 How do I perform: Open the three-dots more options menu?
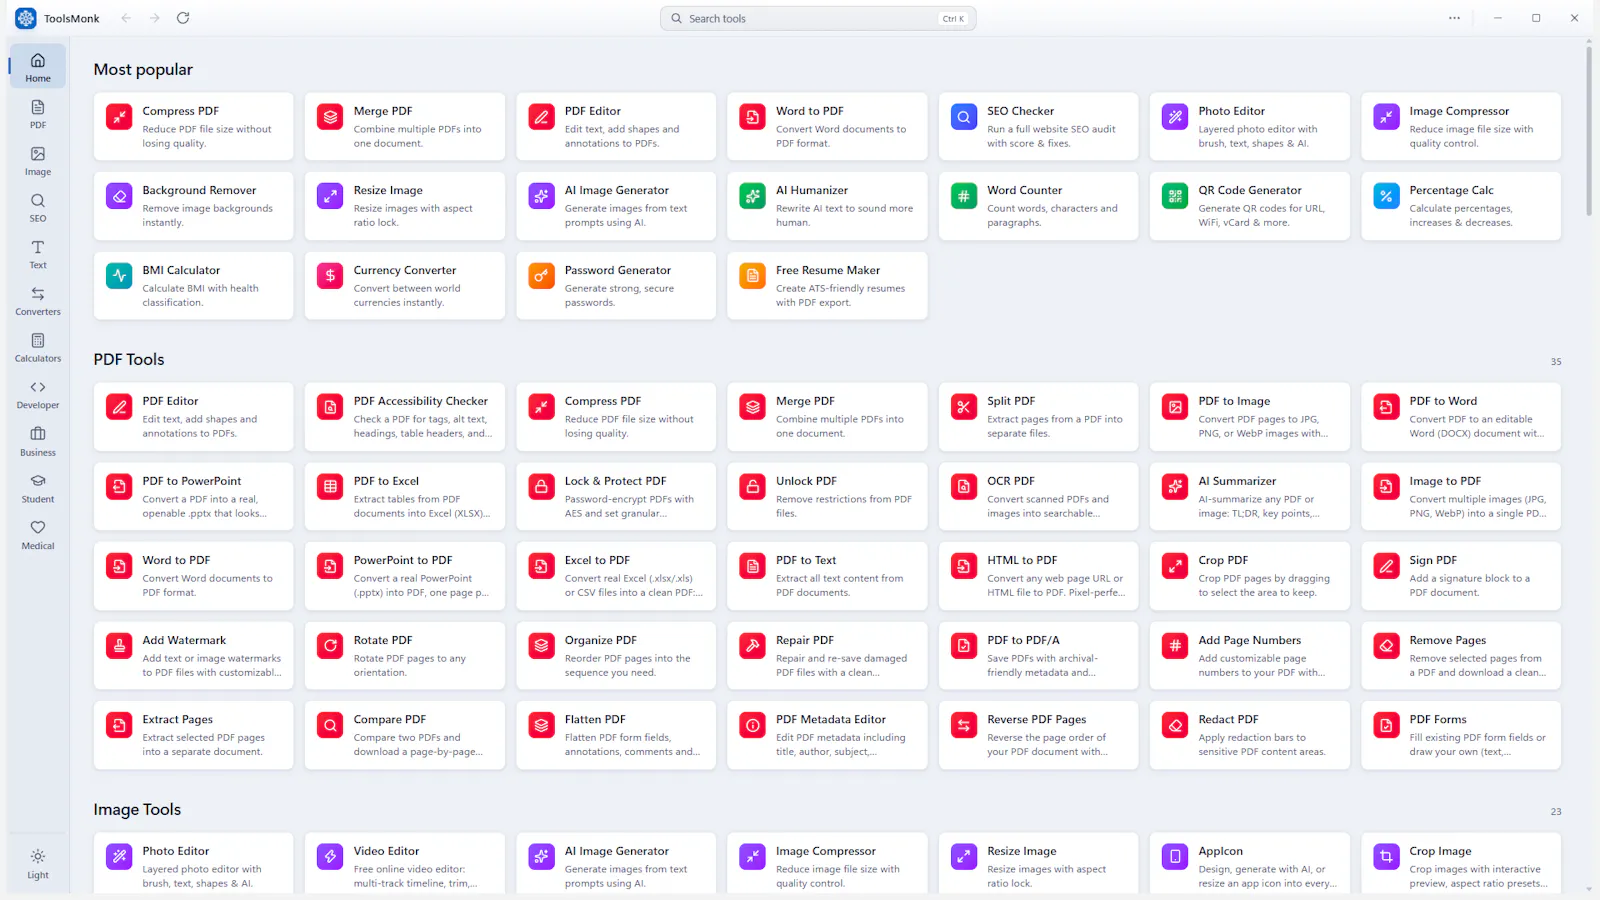(x=1454, y=18)
